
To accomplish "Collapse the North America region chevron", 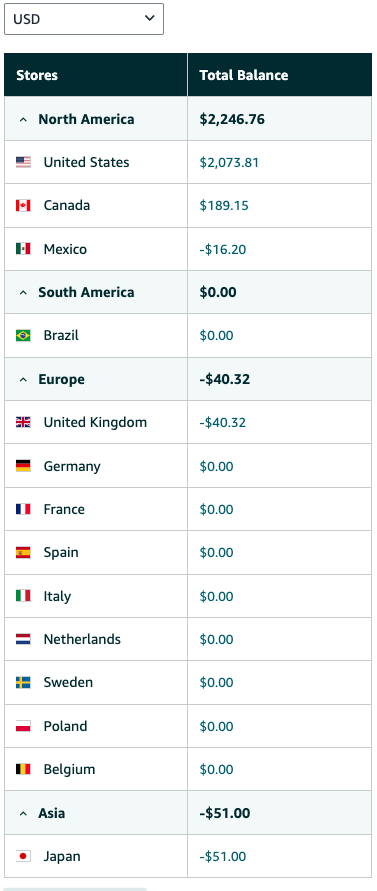I will point(23,120).
